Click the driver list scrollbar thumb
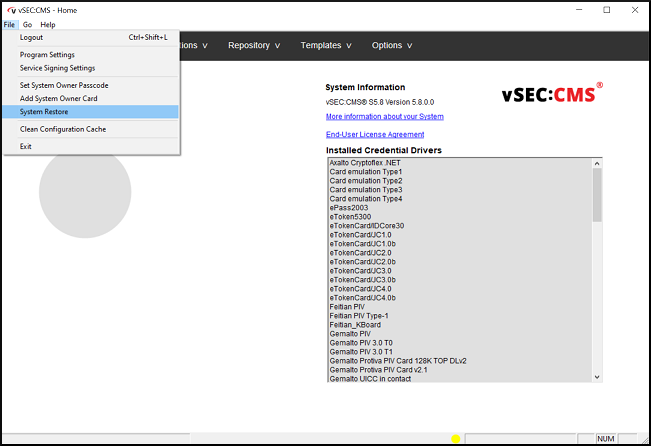This screenshot has width=651, height=446. (x=597, y=195)
